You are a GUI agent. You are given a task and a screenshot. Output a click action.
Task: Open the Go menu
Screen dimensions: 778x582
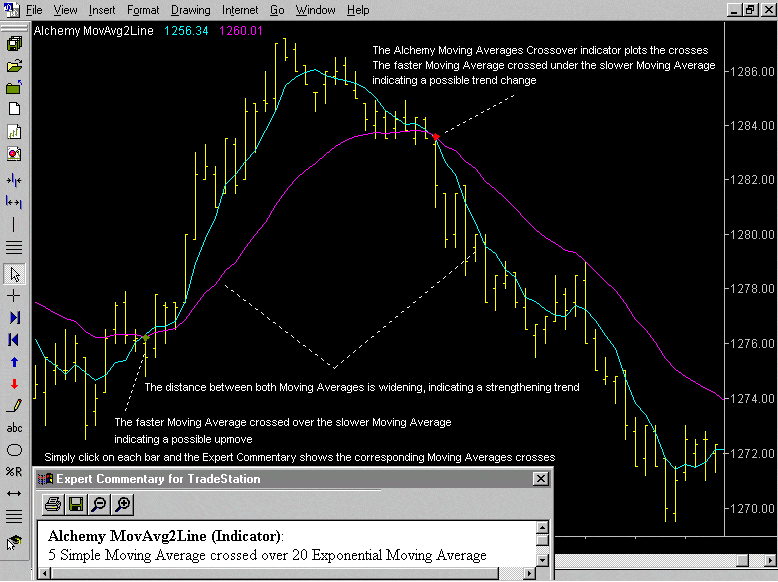pos(277,10)
